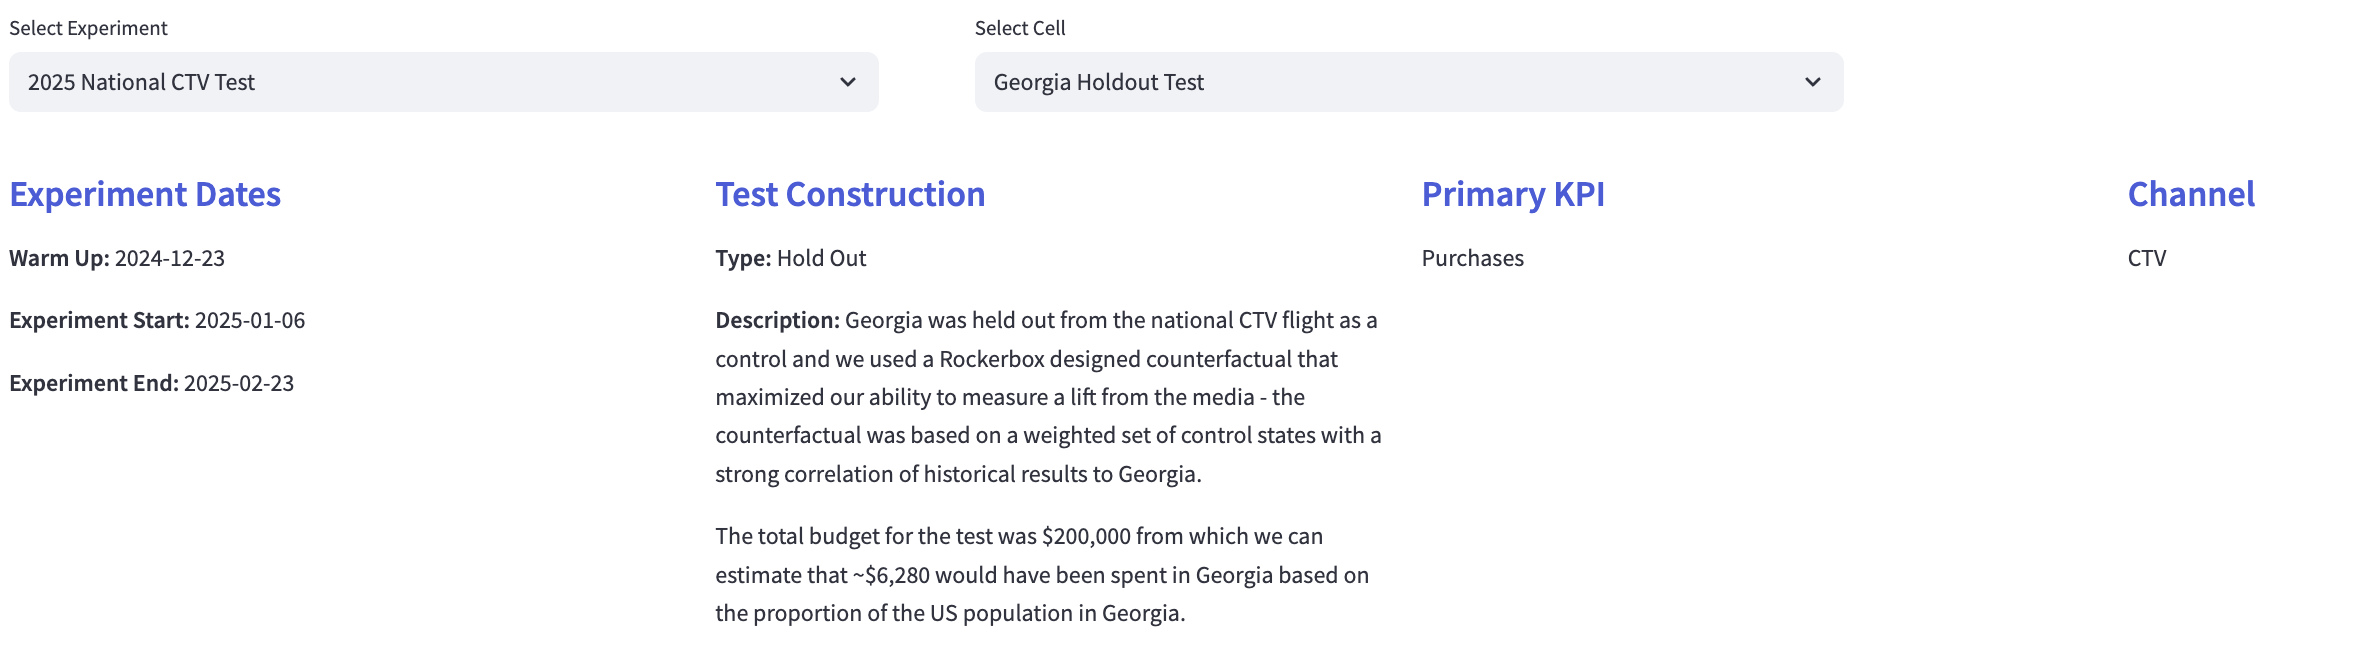
Task: Click the Experiment Dates heading
Action: (x=145, y=194)
